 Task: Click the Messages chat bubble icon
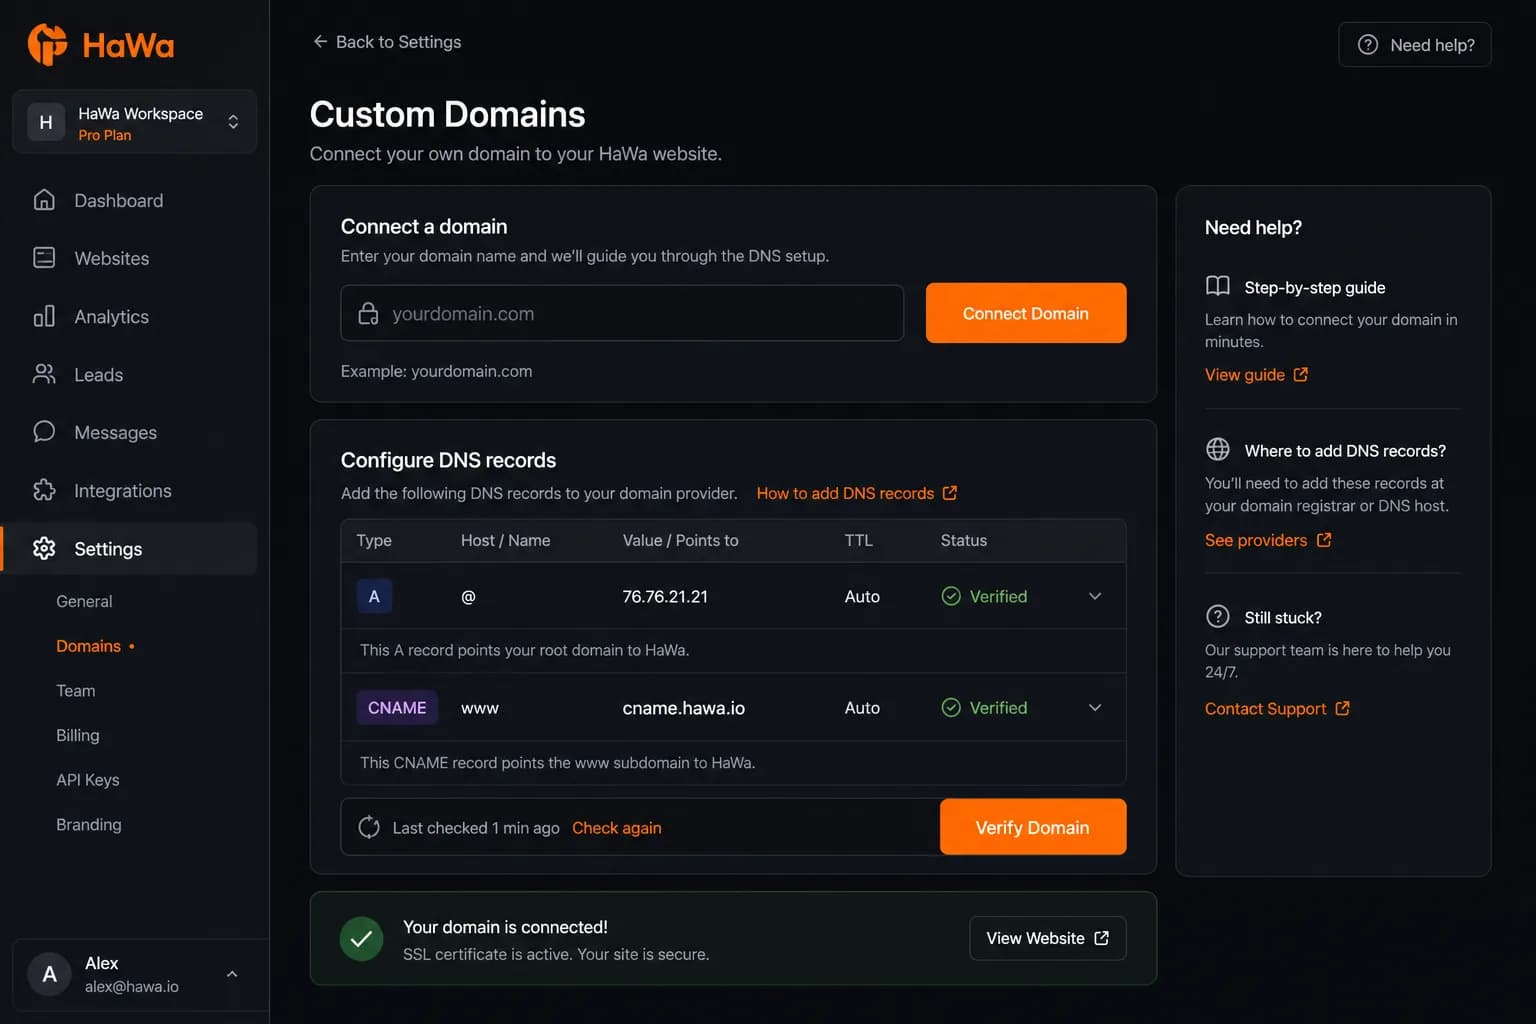[44, 432]
